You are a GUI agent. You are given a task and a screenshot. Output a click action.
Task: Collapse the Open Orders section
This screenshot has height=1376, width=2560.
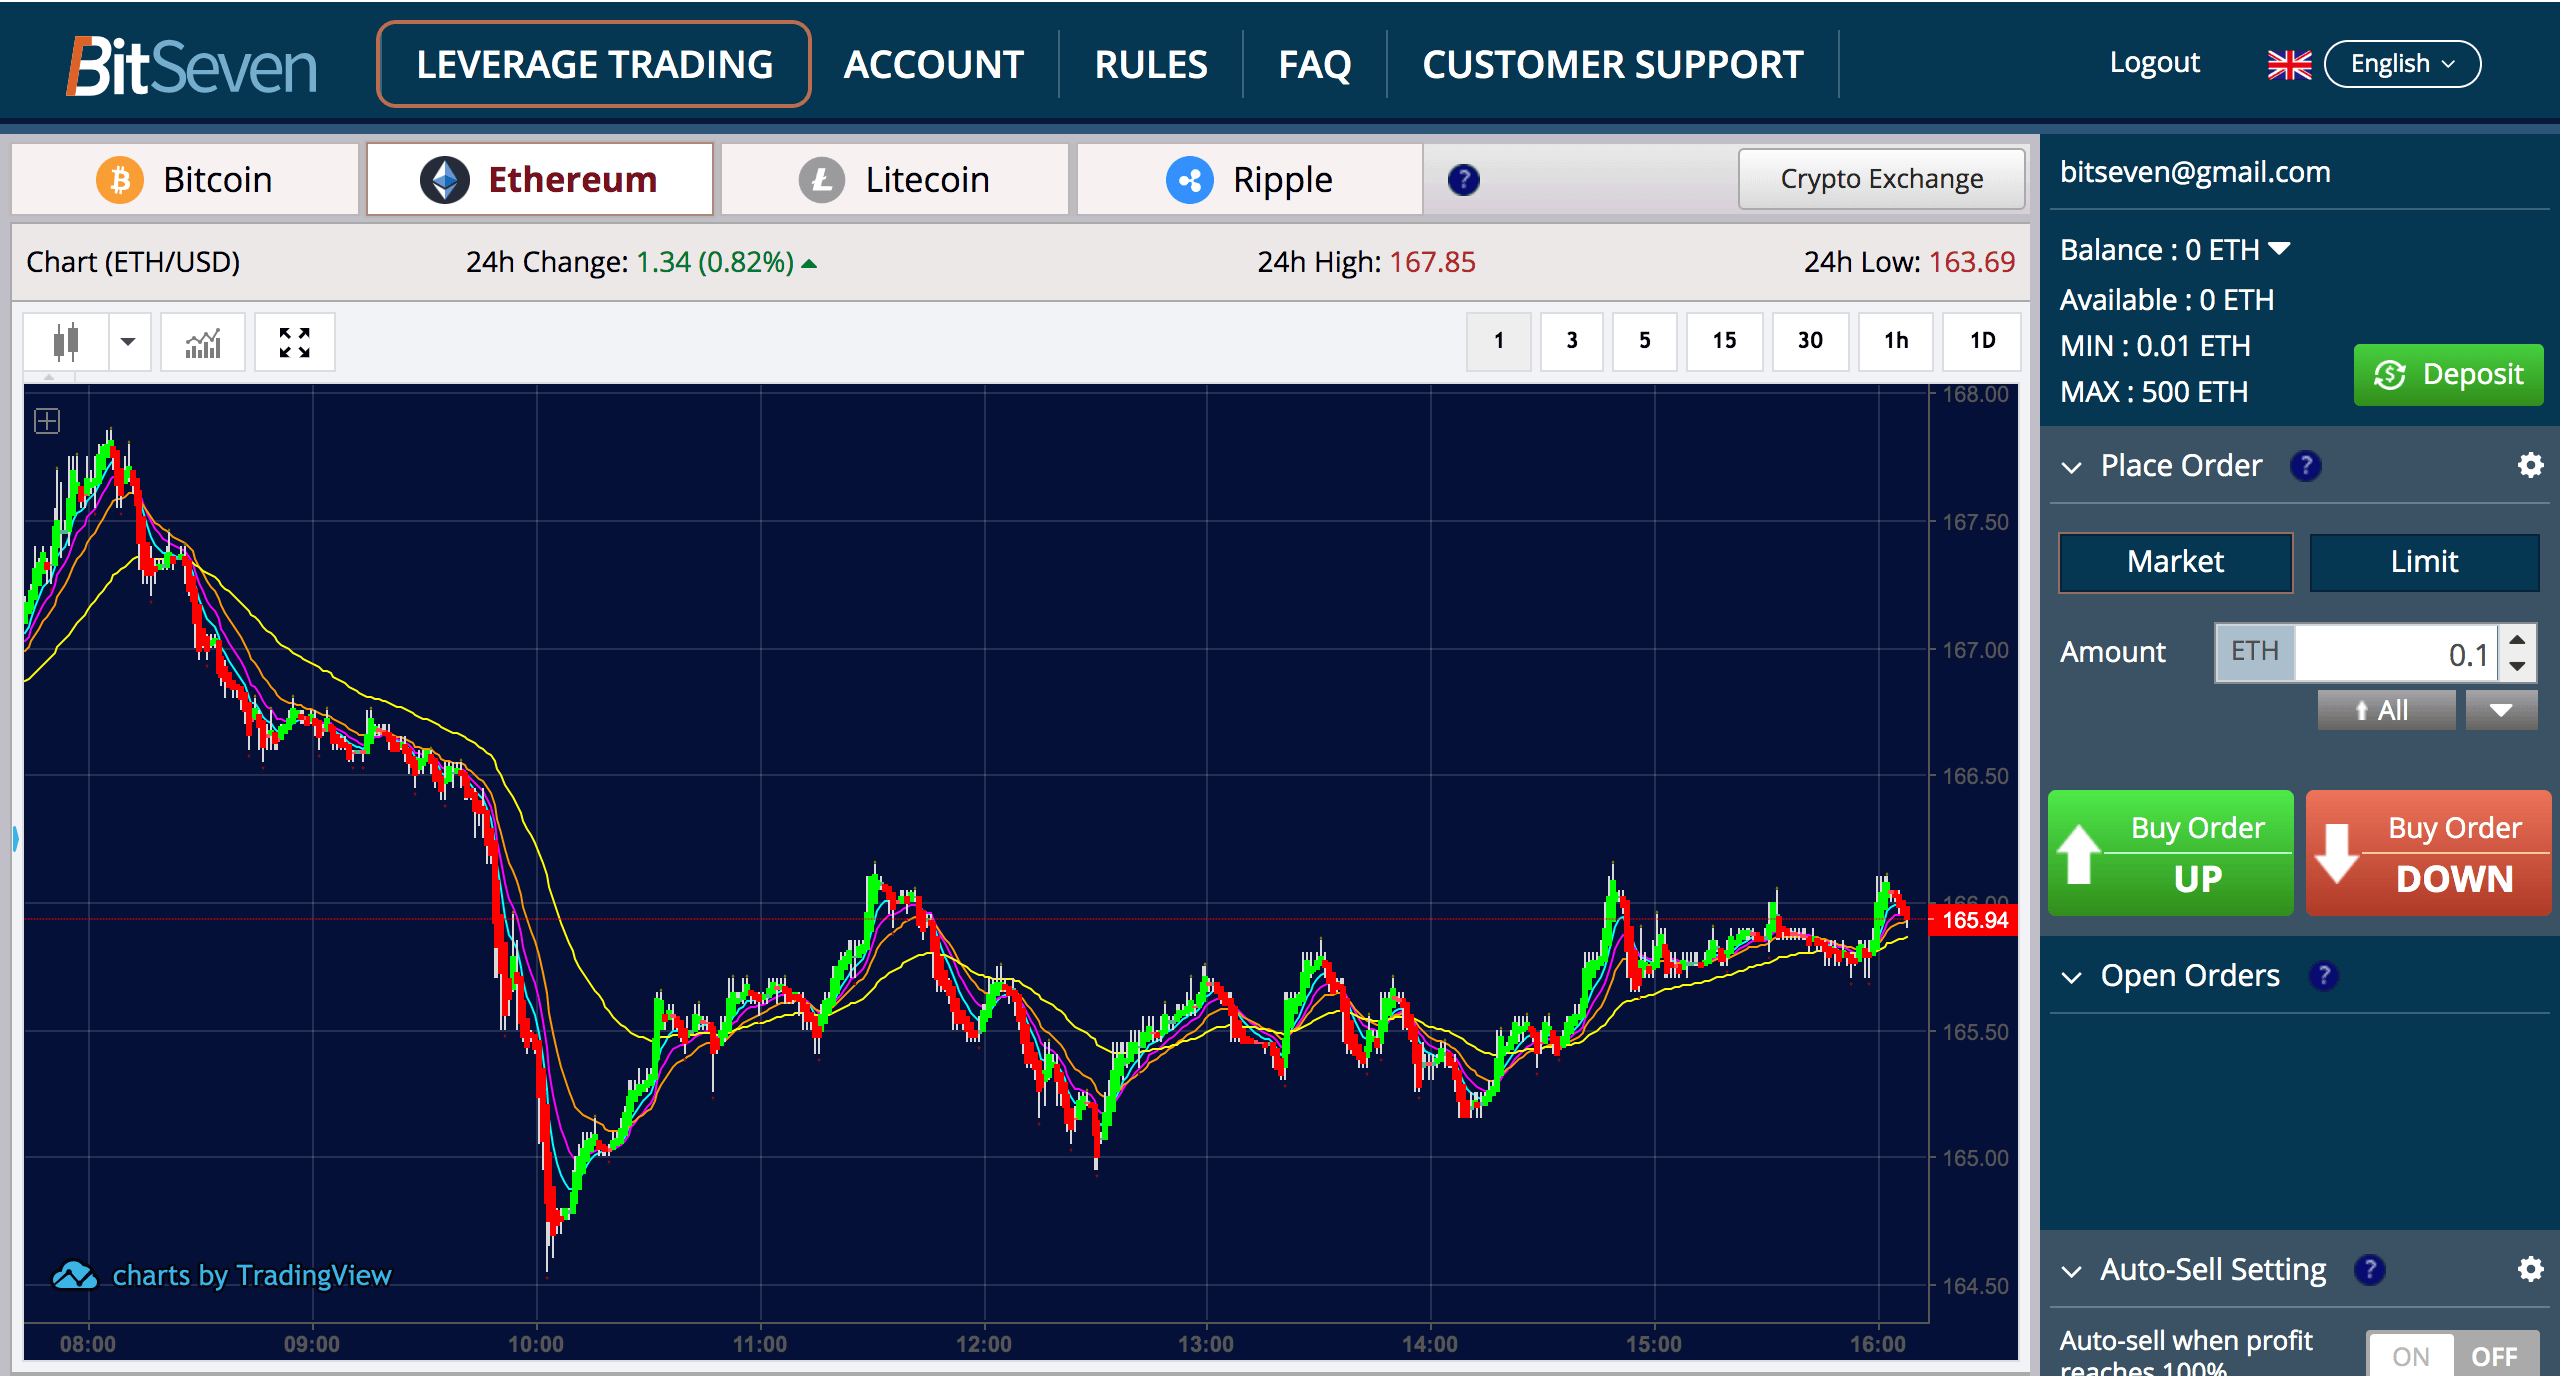(2072, 977)
